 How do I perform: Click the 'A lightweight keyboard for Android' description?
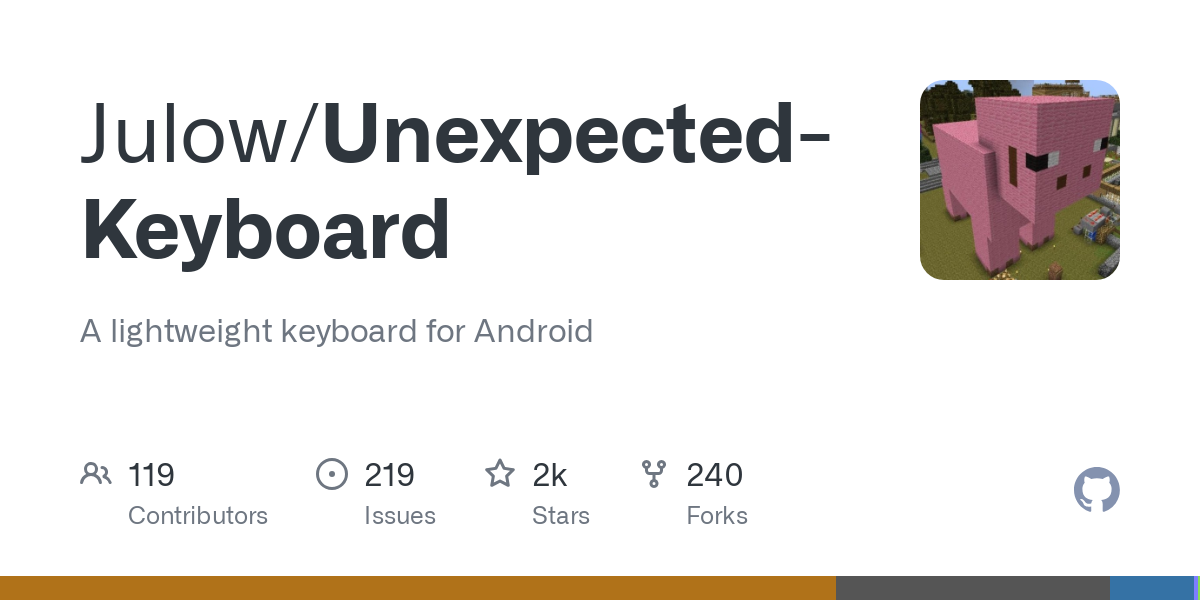336,331
